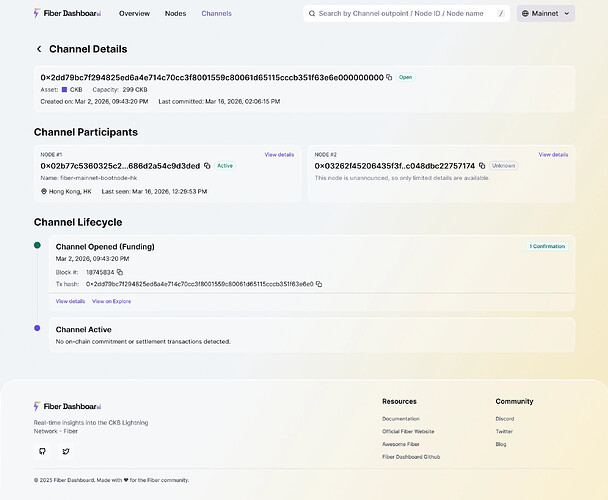Copy the funding Tx hash
The image size is (608, 500).
[319, 284]
